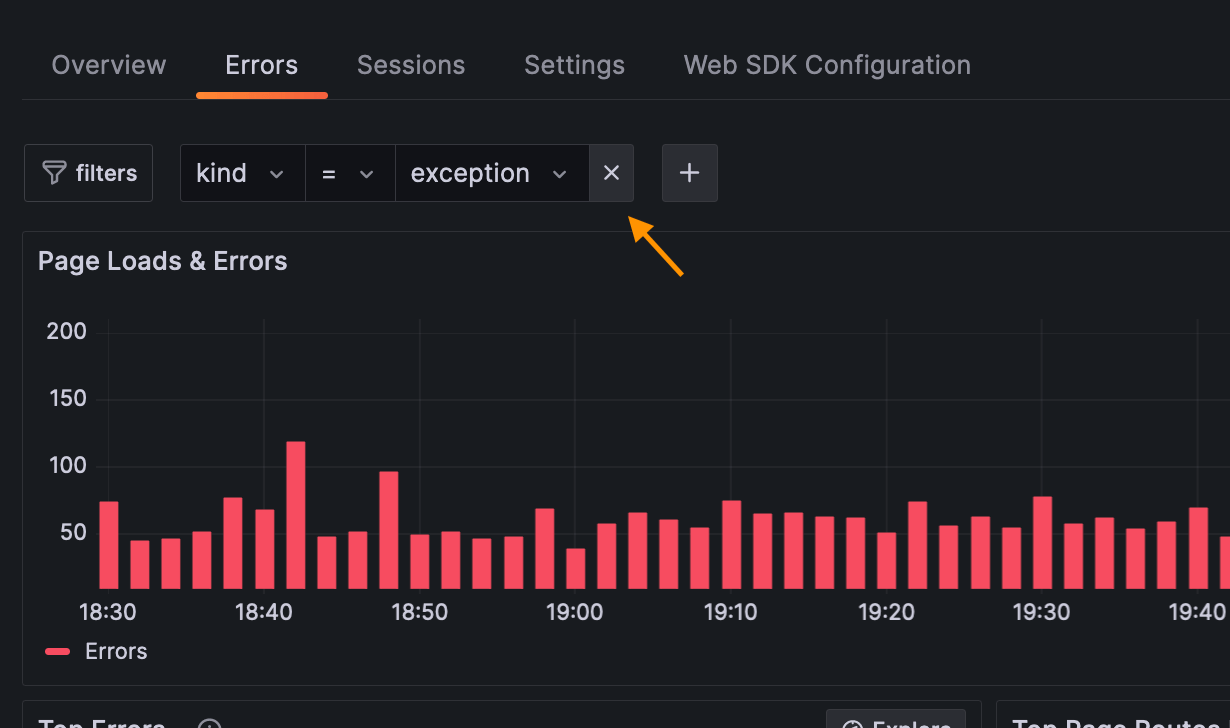Click the error bar at 18:30
1230x728 pixels.
pyautogui.click(x=109, y=545)
